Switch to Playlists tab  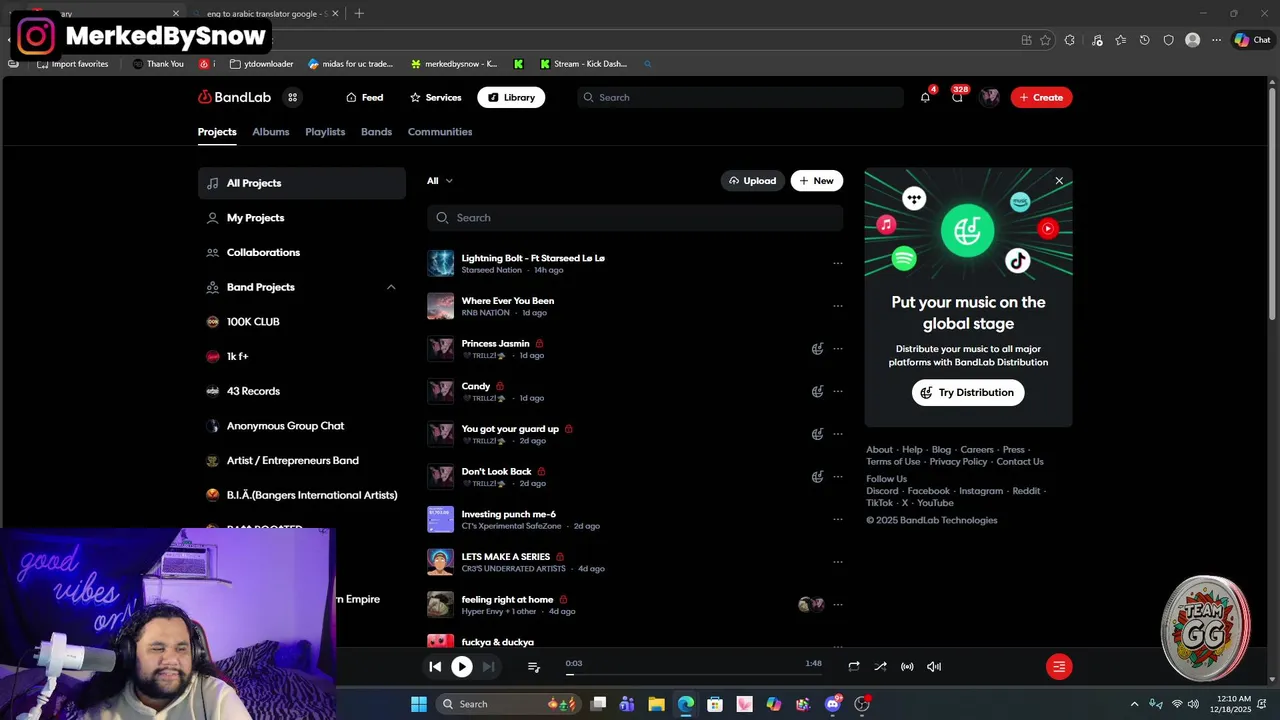pyautogui.click(x=325, y=132)
